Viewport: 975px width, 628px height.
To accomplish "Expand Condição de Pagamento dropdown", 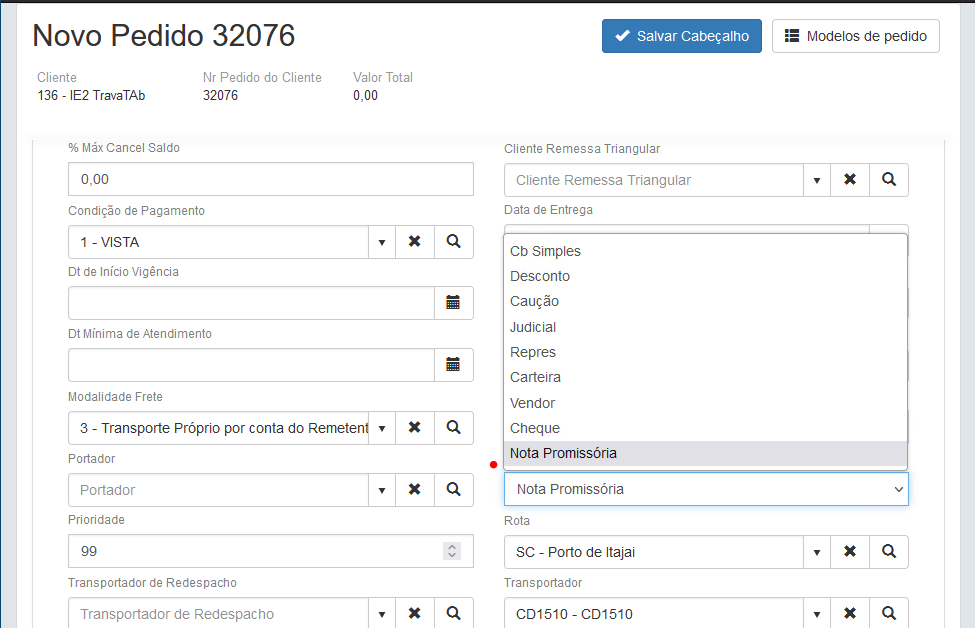I will point(382,242).
